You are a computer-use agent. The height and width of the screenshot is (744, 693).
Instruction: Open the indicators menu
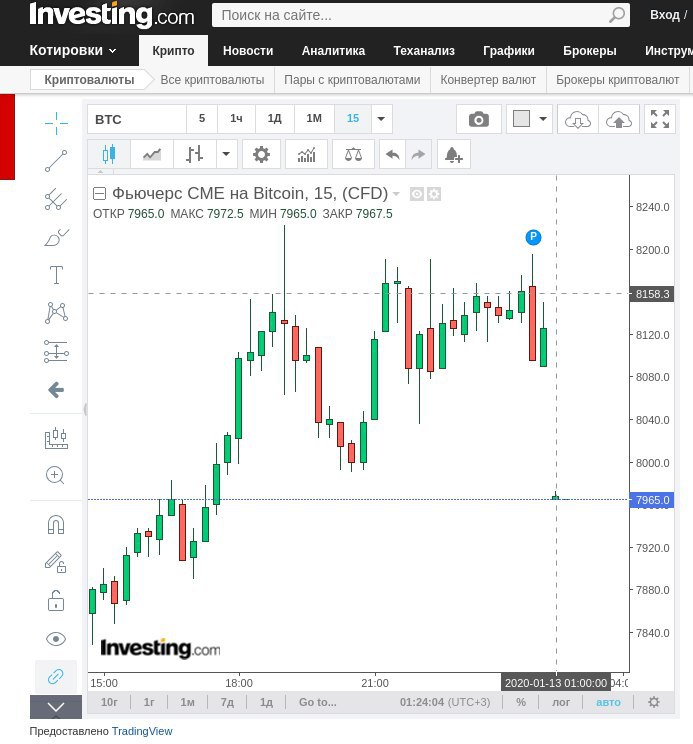[x=306, y=154]
